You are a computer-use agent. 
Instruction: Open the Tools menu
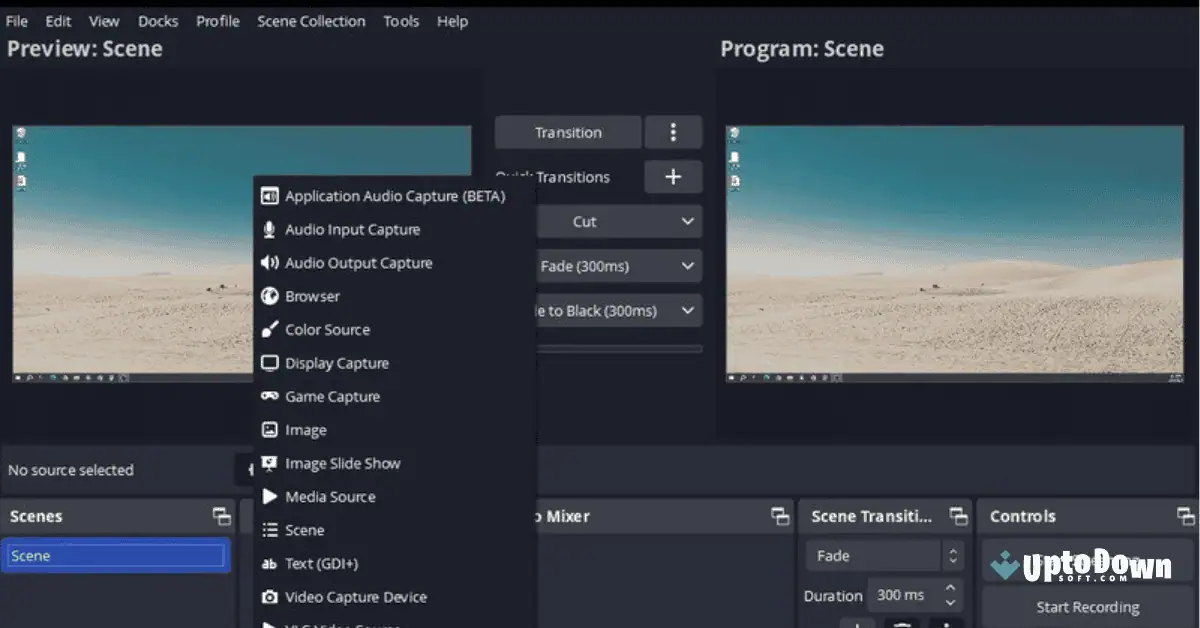click(x=401, y=21)
